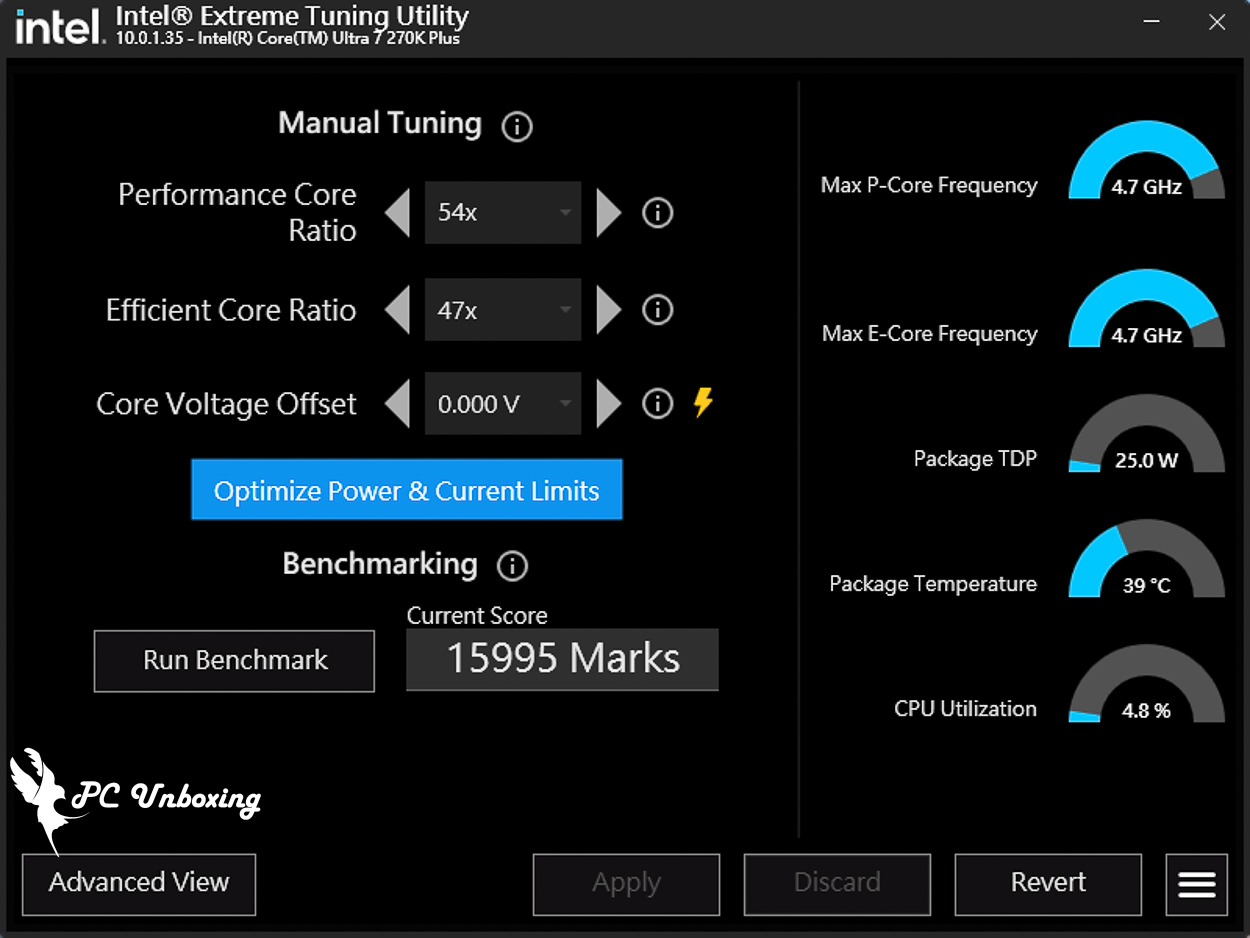
Task: Click the Package Temperature gauge
Action: point(1146,562)
